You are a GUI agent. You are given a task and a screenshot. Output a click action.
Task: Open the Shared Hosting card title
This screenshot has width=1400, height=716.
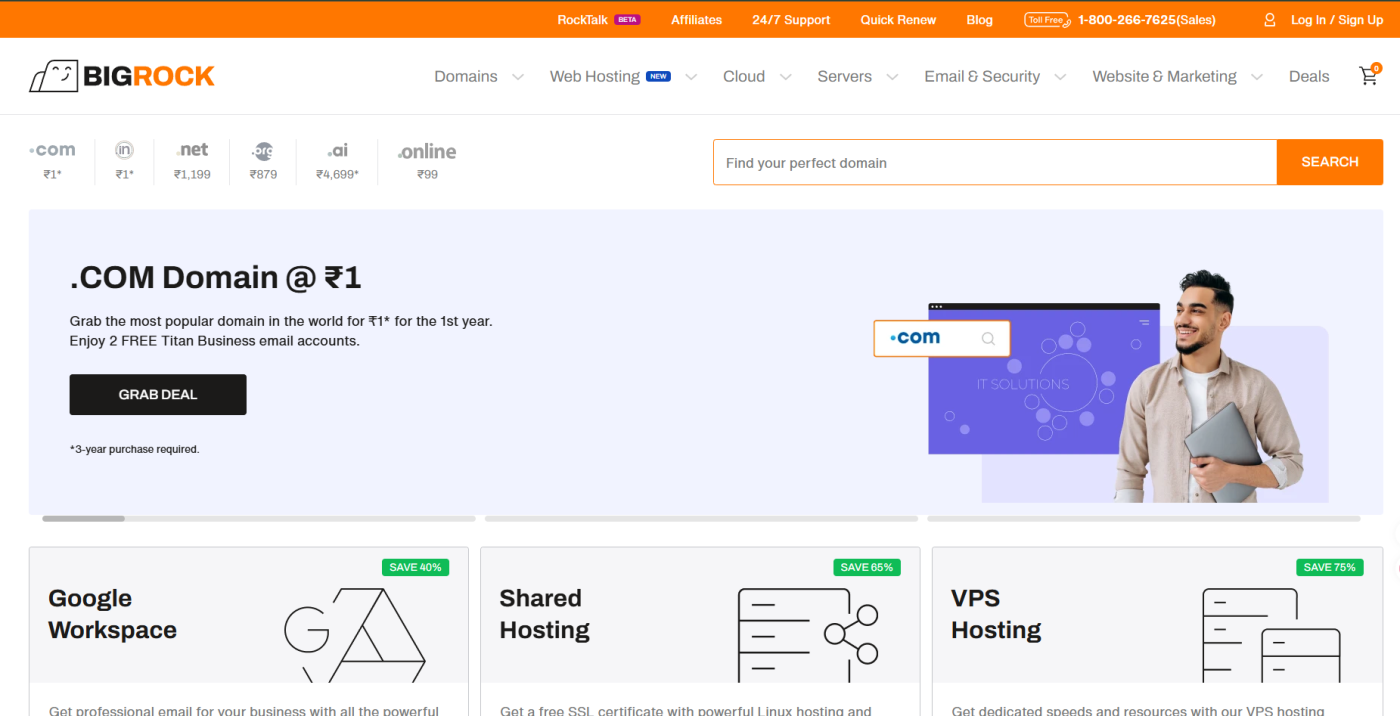[545, 614]
